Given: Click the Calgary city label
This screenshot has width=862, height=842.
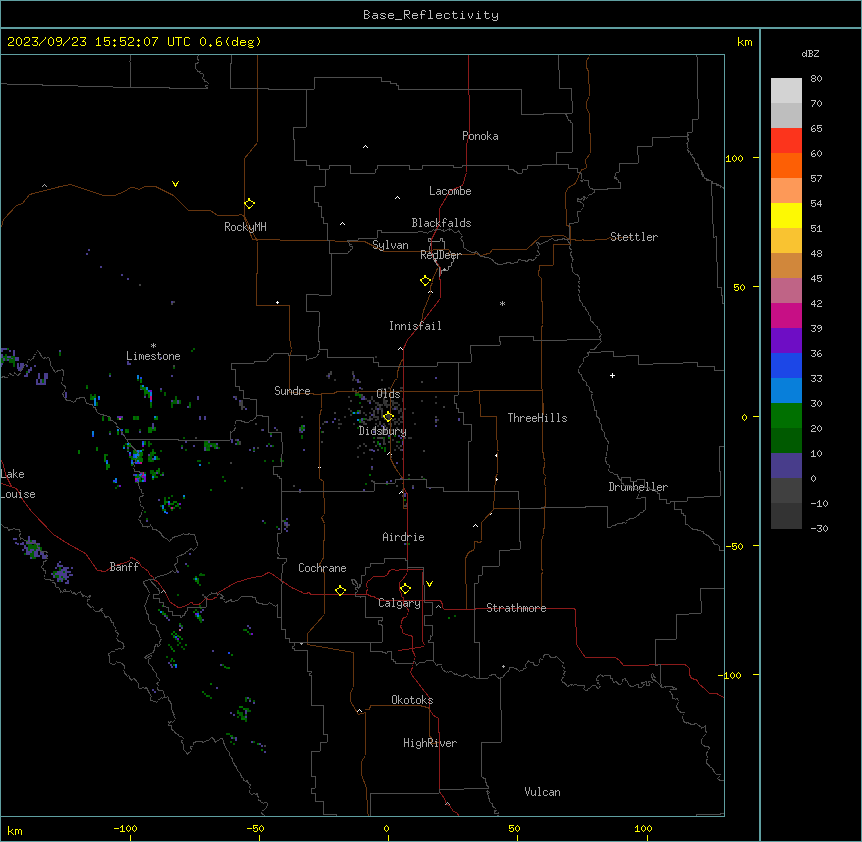Looking at the screenshot, I should 399,603.
